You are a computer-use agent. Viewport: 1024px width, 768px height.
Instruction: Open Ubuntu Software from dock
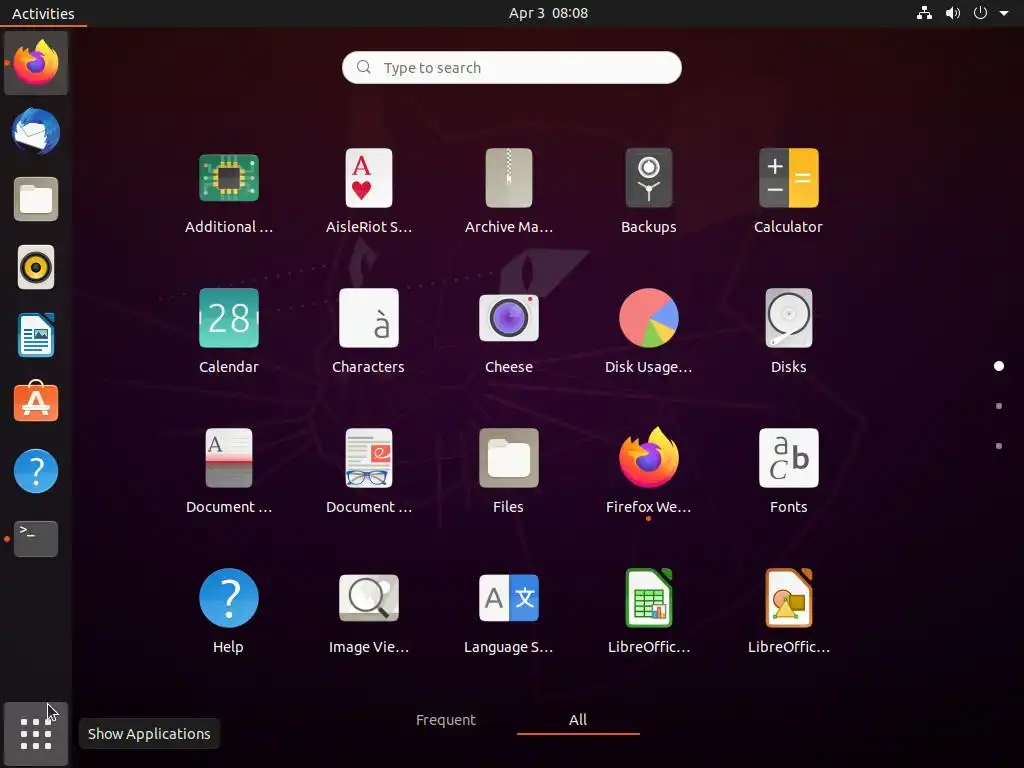tap(36, 402)
